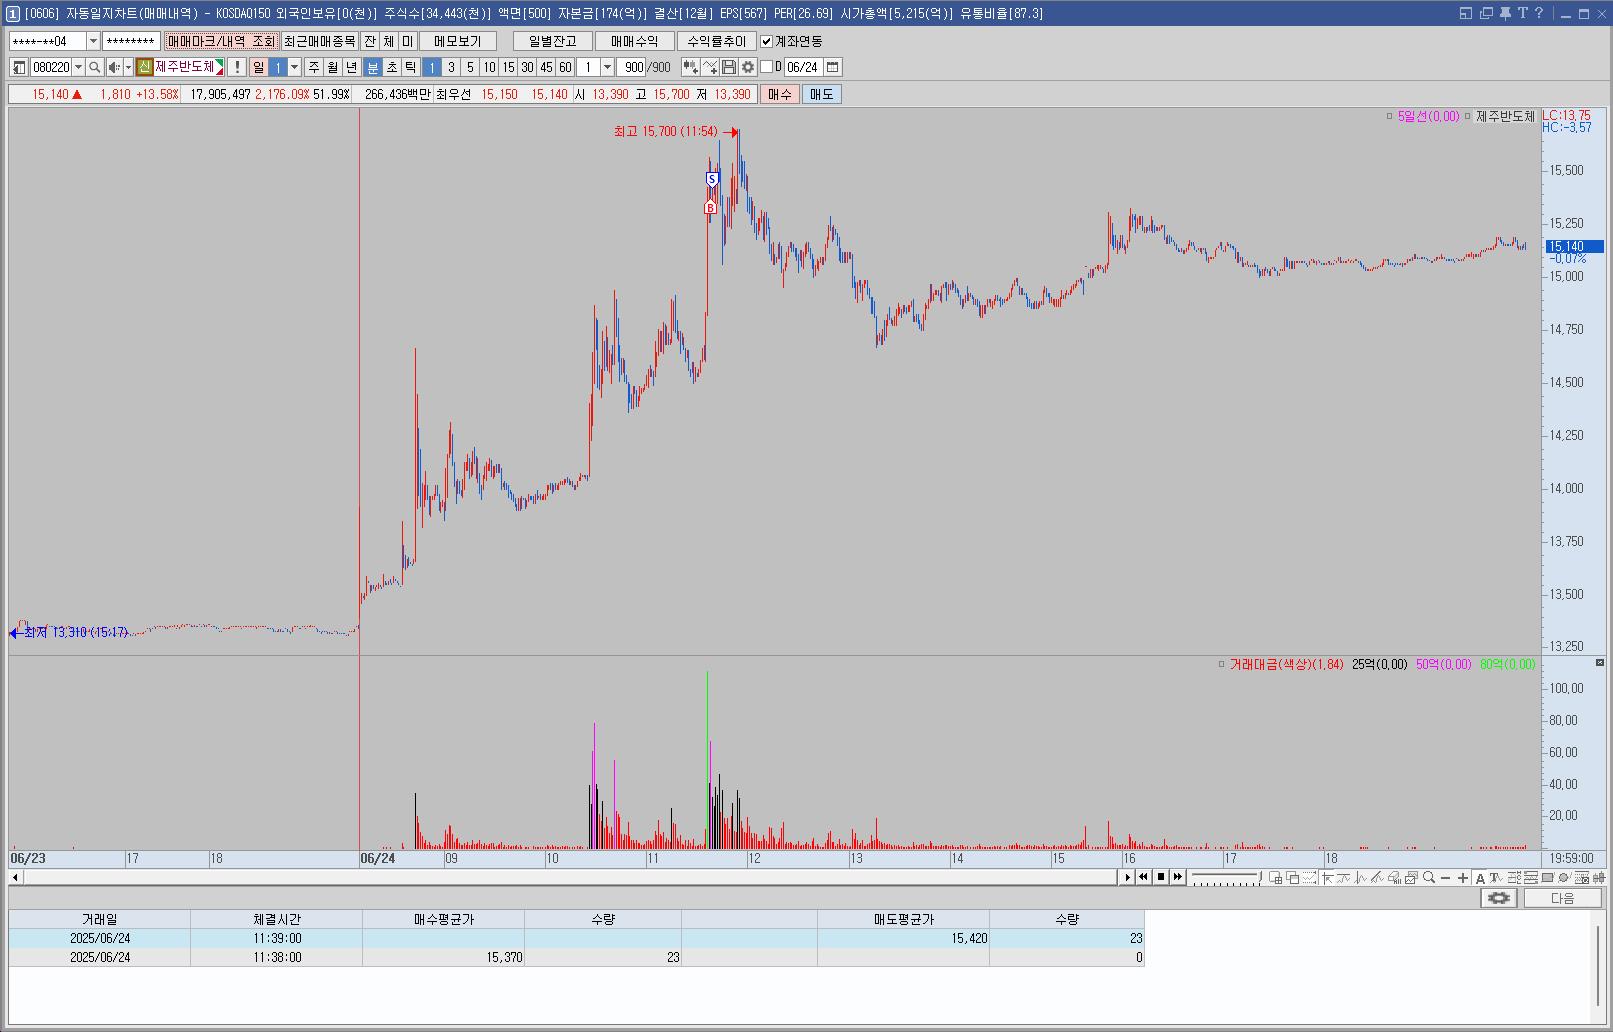Image resolution: width=1613 pixels, height=1032 pixels.
Task: Click the text A annotation icon
Action: pyautogui.click(x=1481, y=877)
